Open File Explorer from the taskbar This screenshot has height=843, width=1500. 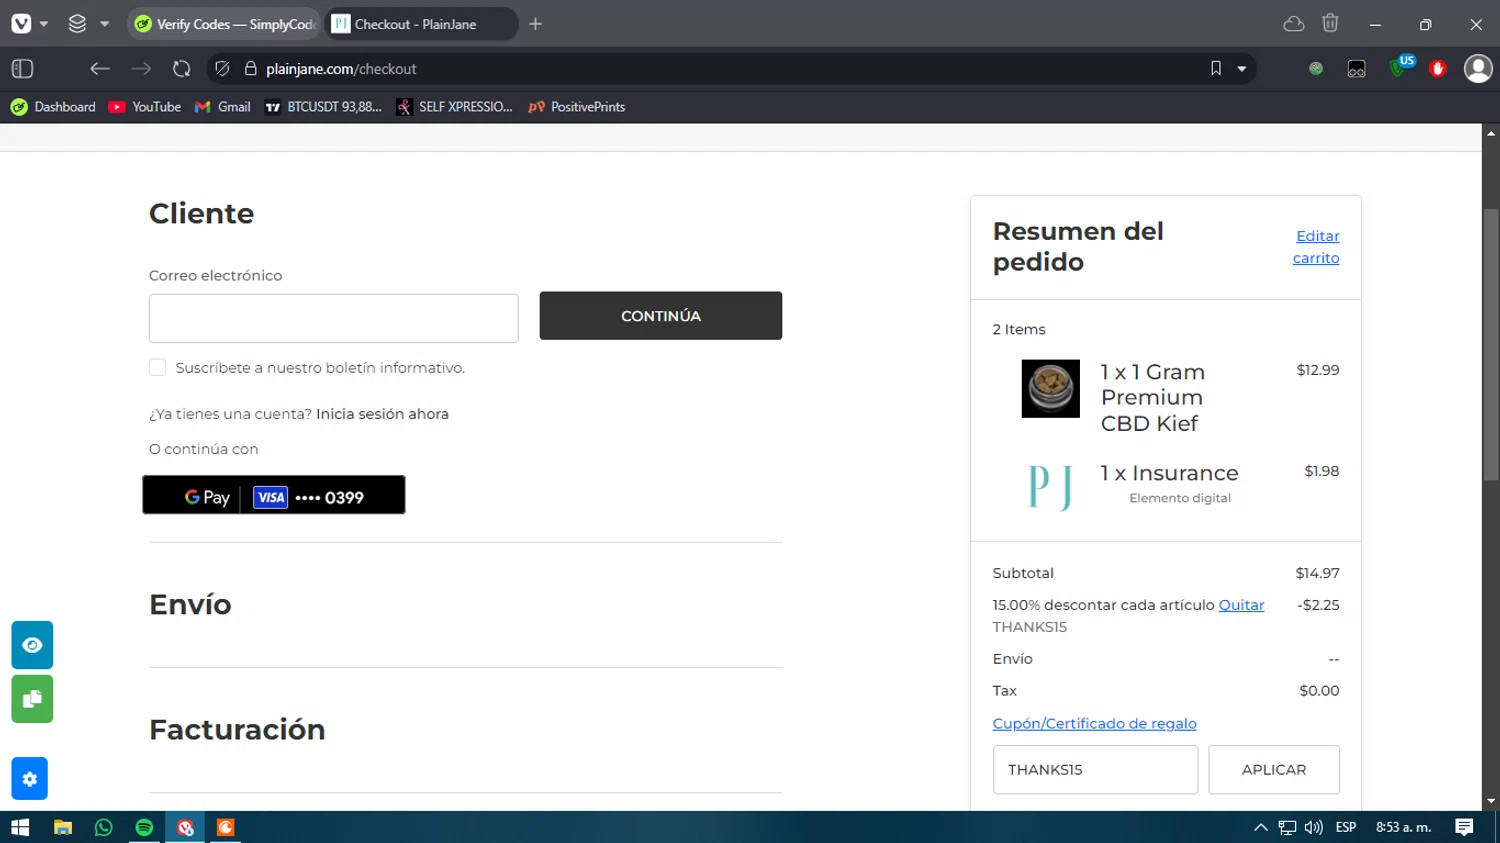coord(63,828)
